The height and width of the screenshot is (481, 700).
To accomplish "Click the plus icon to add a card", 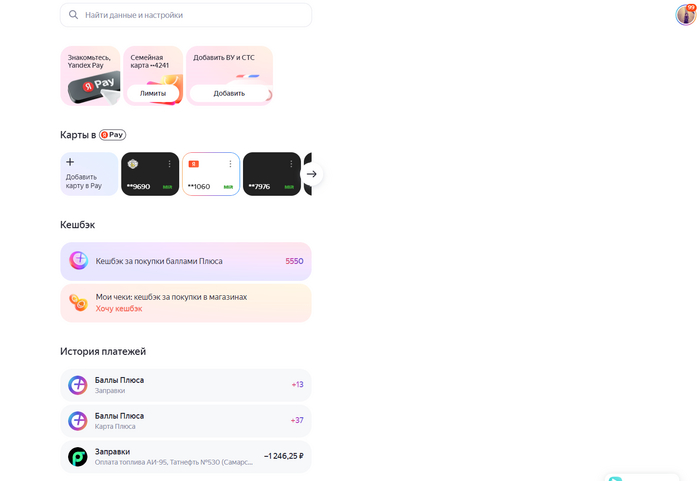I will (x=70, y=162).
